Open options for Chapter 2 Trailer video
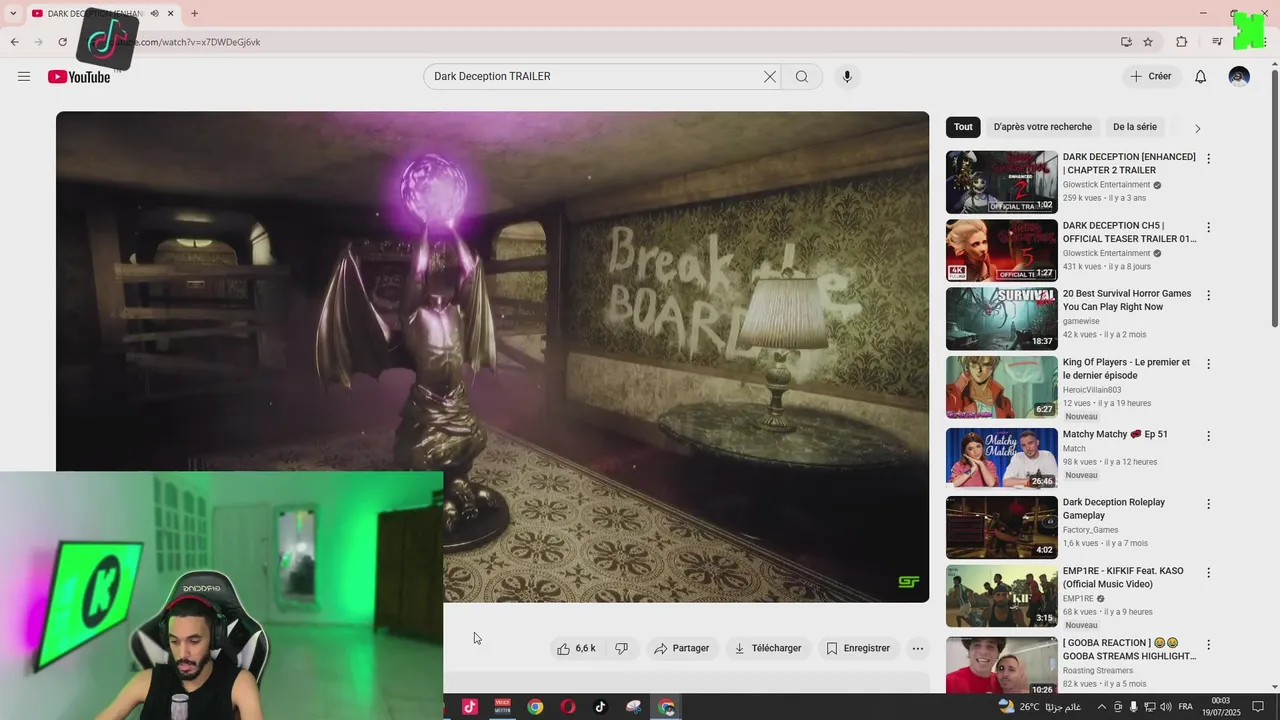Screen dimensions: 1280x720 (x=1208, y=159)
